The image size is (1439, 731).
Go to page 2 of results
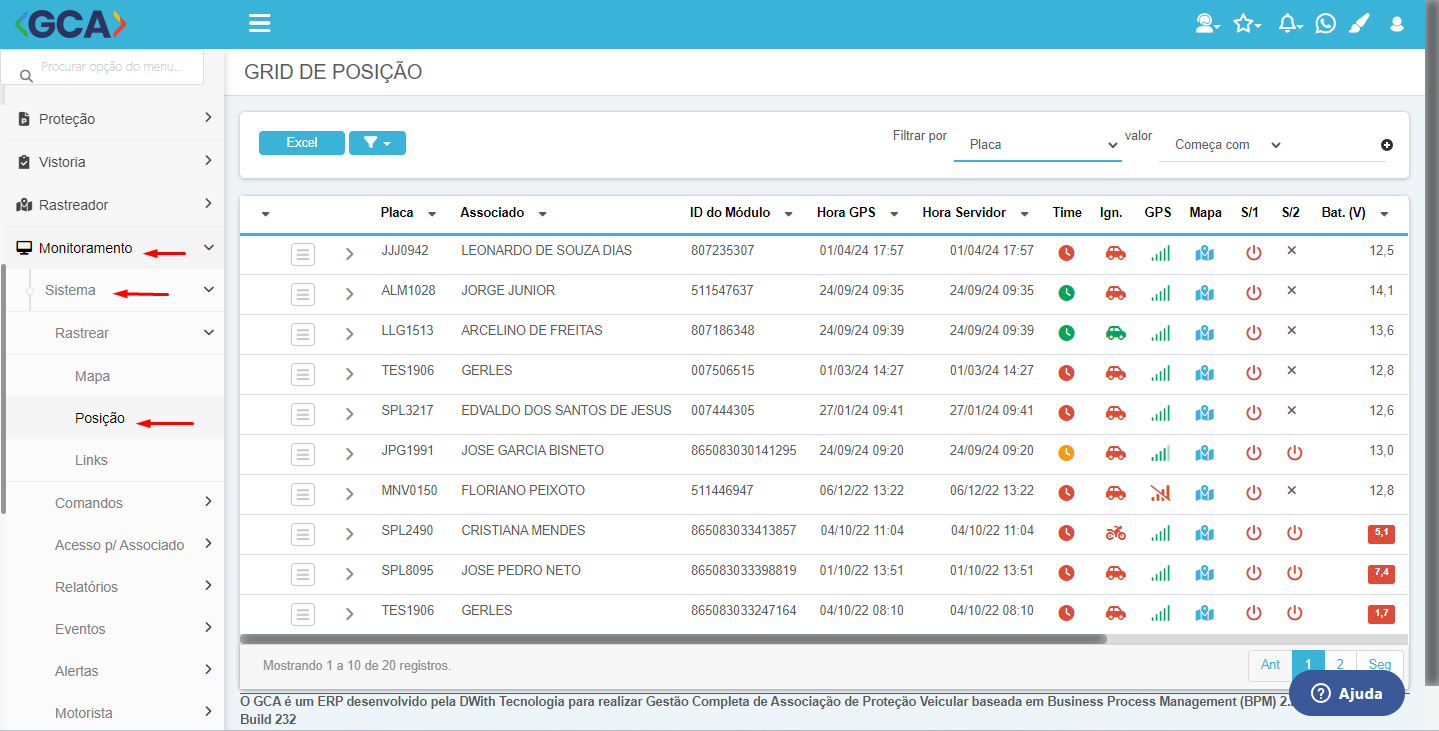coord(1340,665)
